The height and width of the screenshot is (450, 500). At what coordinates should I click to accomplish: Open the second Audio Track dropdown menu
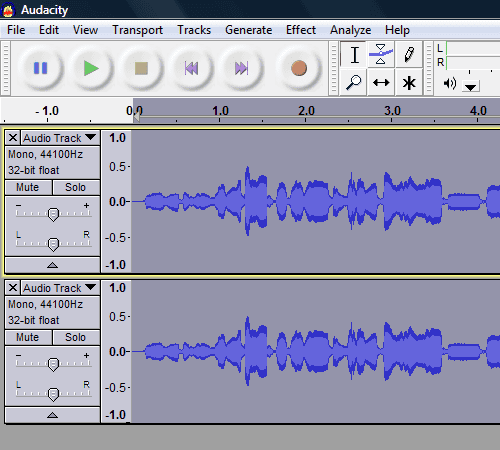click(x=60, y=288)
